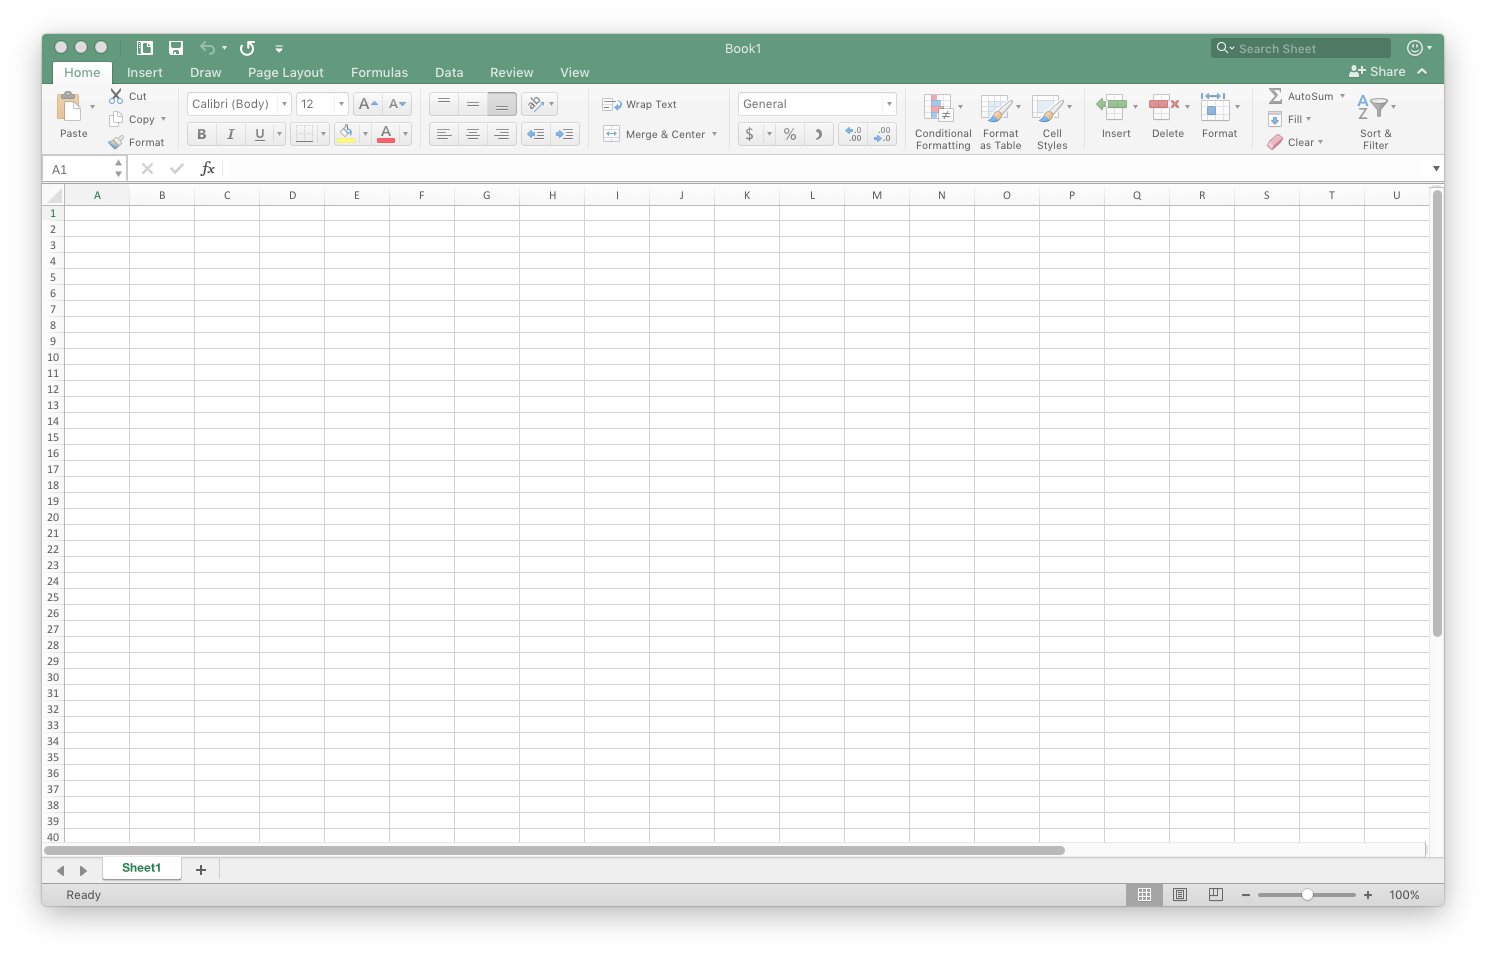Click the increase indent icon
The width and height of the screenshot is (1486, 956).
565,134
